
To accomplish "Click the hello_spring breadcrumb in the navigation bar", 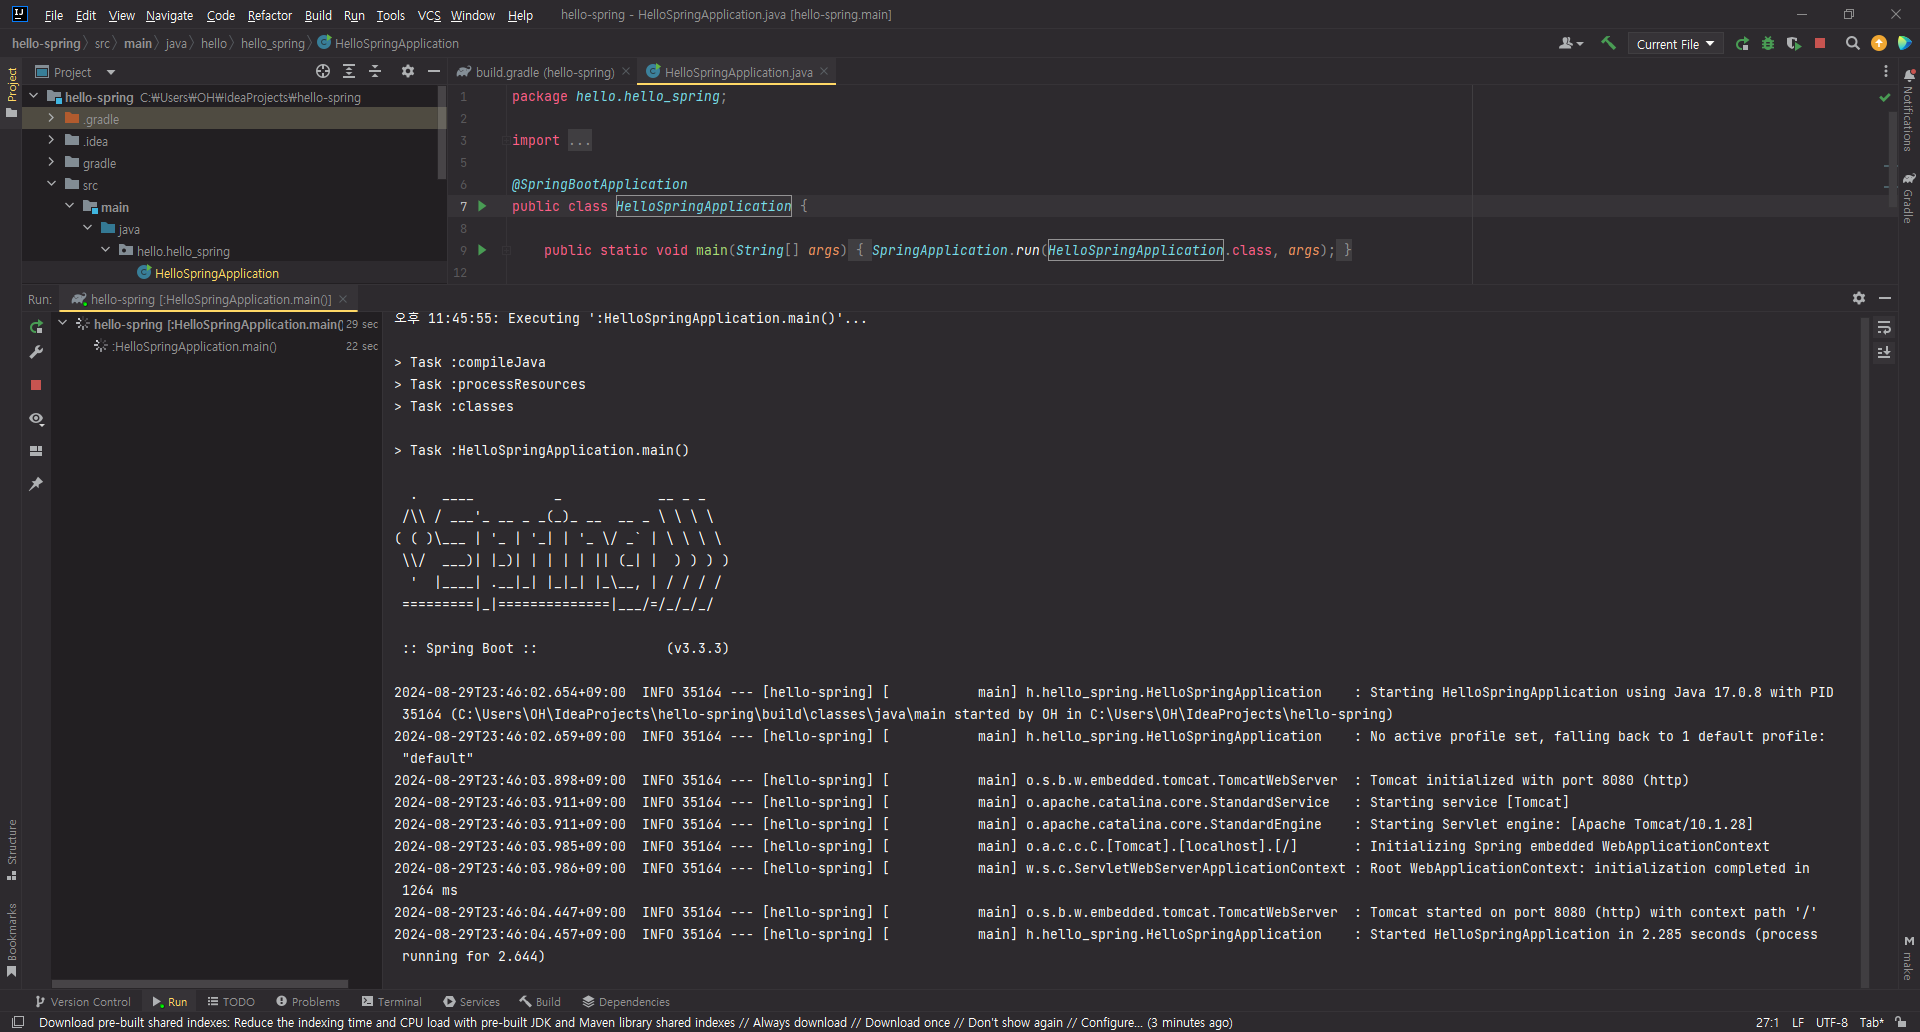I will pos(272,43).
